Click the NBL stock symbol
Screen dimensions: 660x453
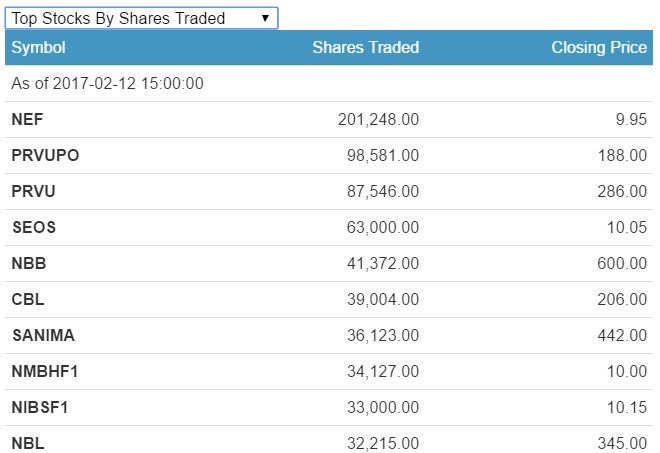coord(28,443)
